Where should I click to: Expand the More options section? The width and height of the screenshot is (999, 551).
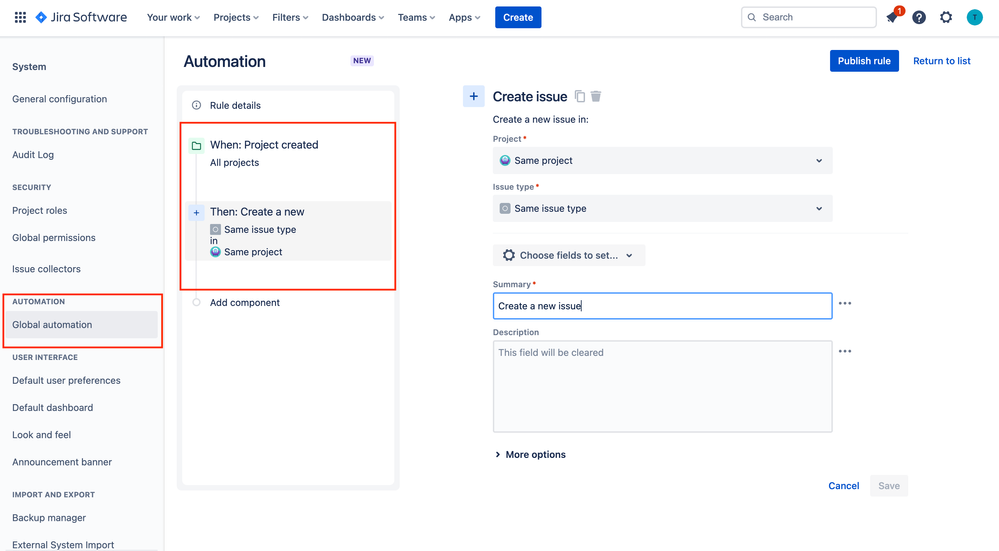coord(530,454)
